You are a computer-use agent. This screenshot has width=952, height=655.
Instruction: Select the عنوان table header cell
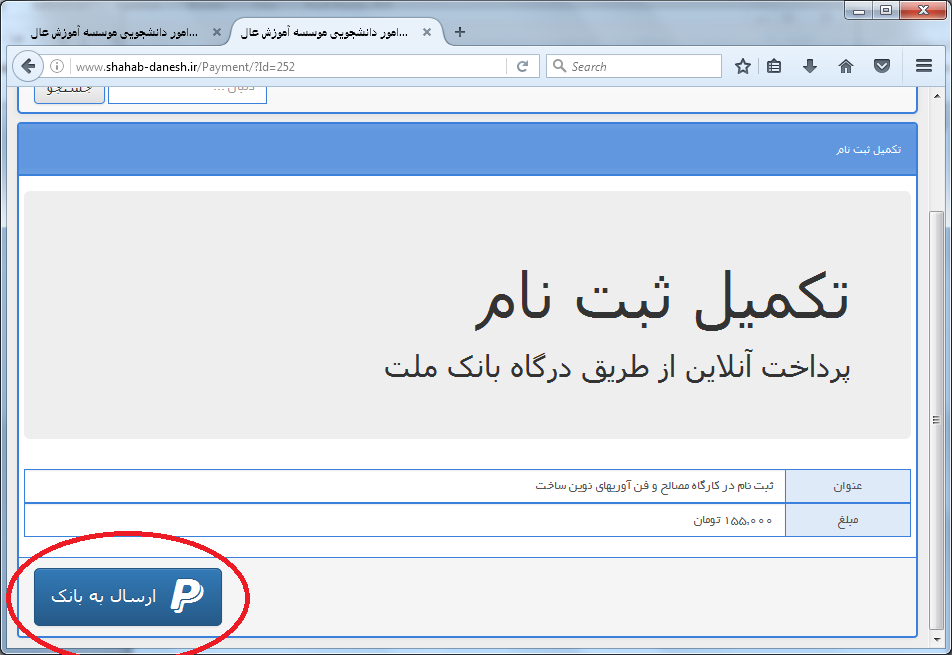(x=848, y=486)
